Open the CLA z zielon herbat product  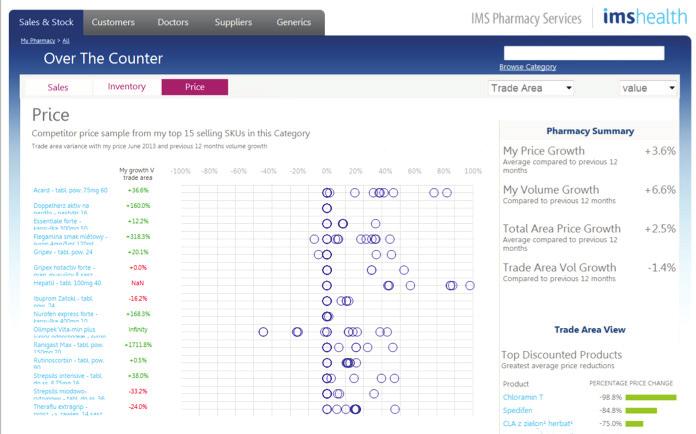click(x=538, y=424)
